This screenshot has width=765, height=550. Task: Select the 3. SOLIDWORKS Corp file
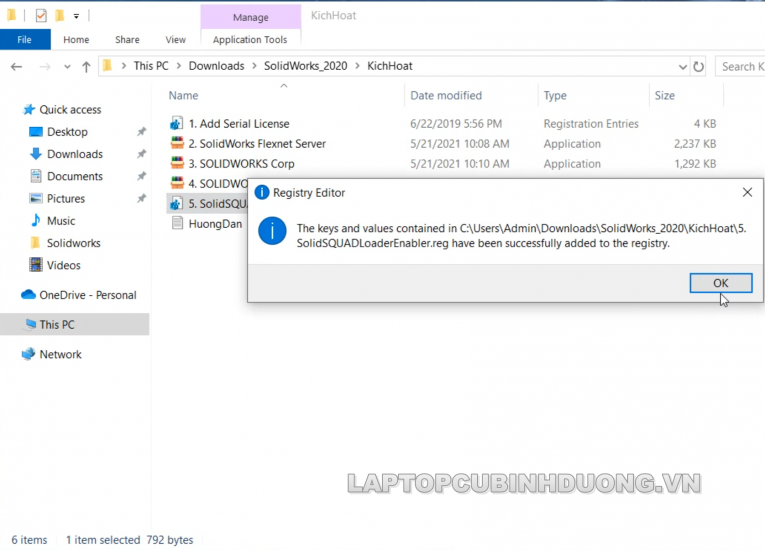pos(242,163)
